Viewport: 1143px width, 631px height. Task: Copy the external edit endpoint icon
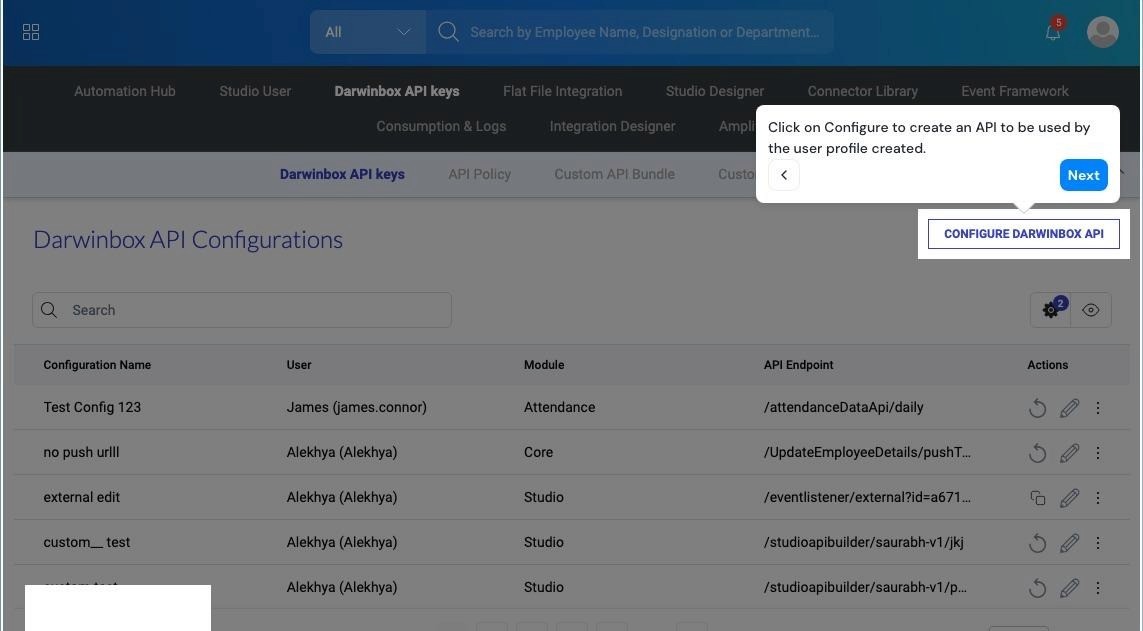[1037, 498]
